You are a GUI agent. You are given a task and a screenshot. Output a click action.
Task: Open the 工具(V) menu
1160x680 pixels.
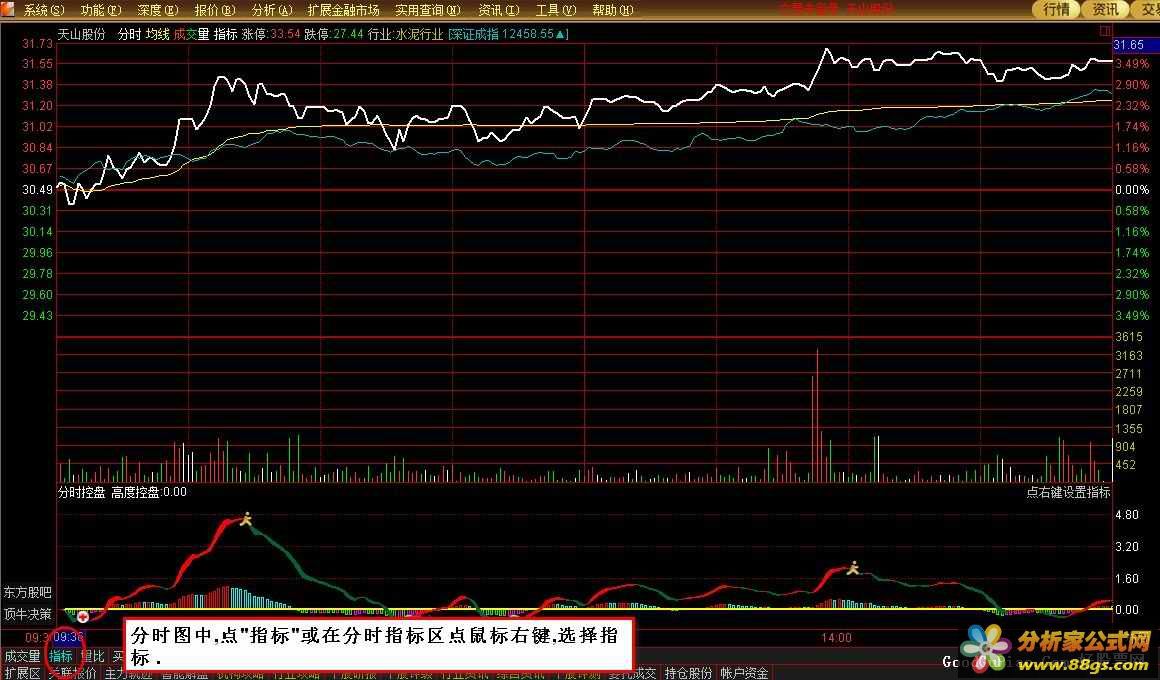click(556, 10)
